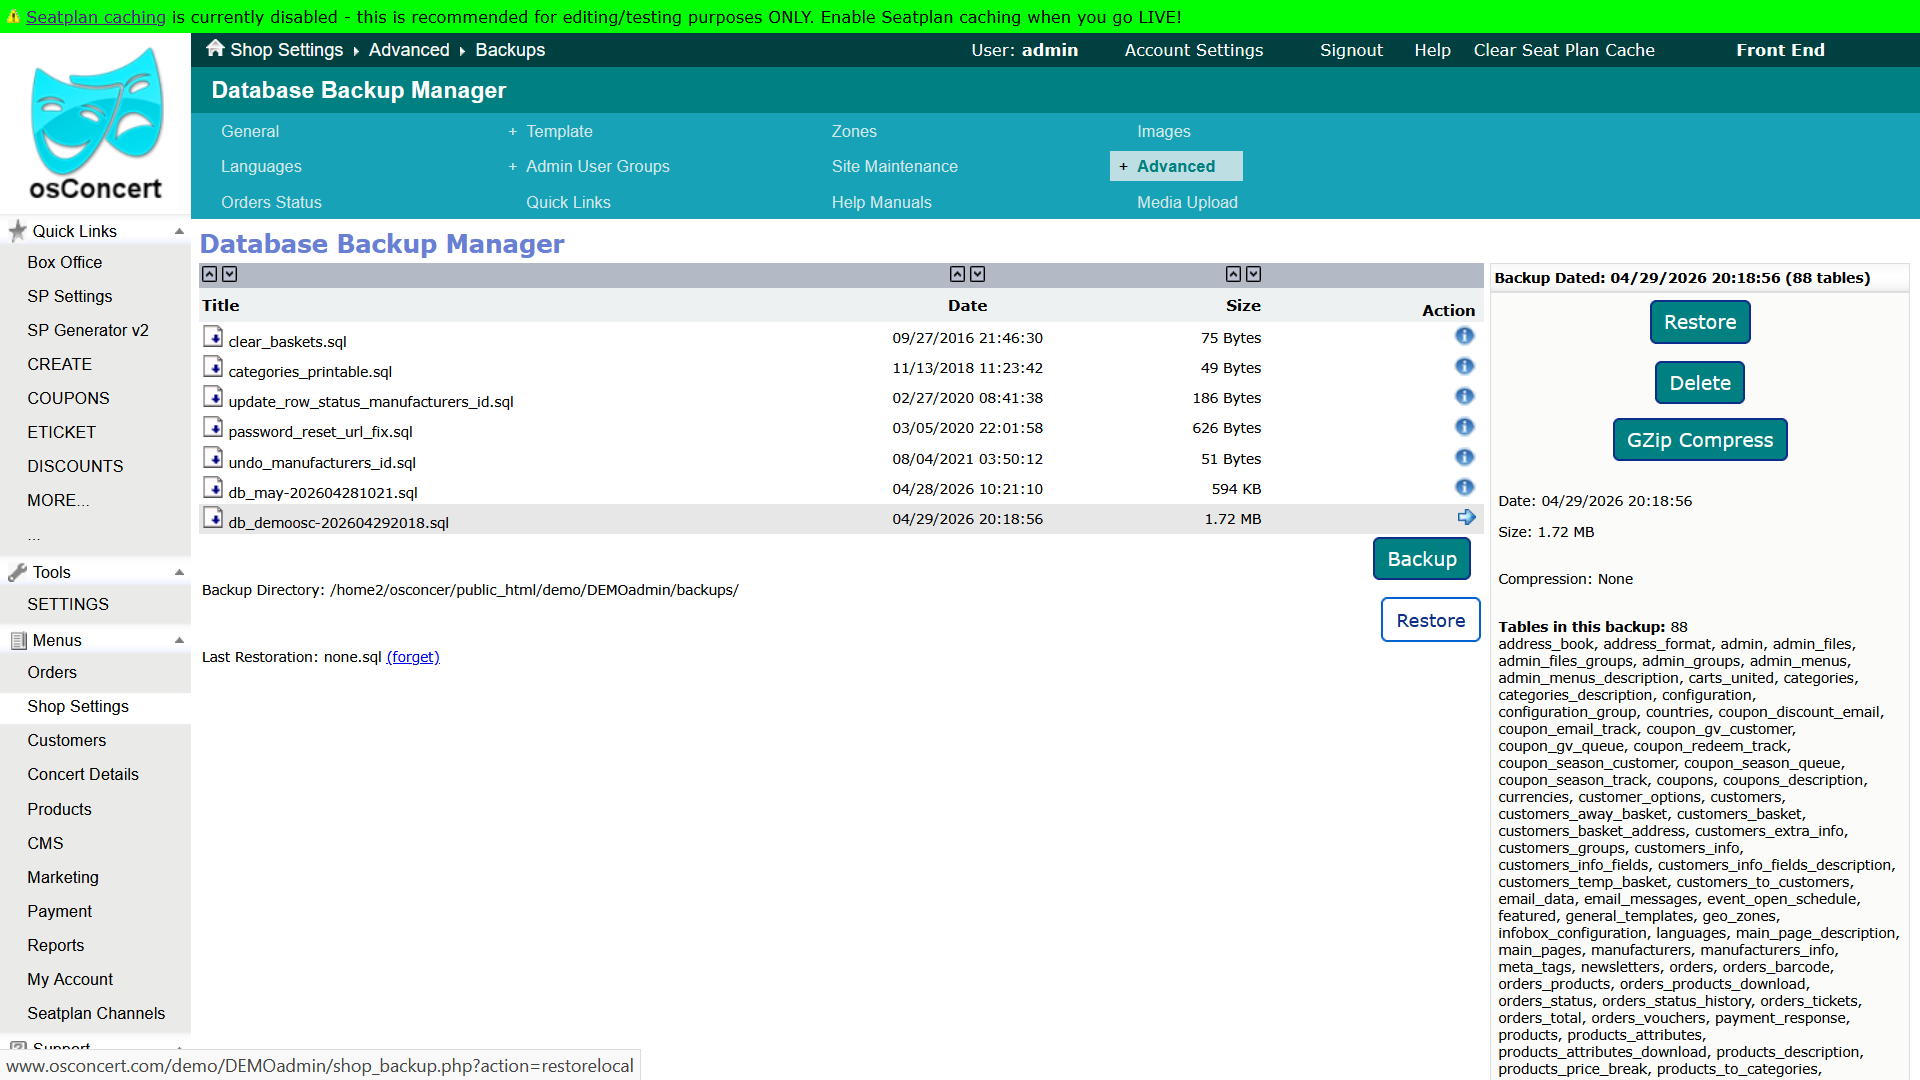Screen dimensions: 1920x1080
Task: Sort Date column descending
Action: click(x=978, y=274)
